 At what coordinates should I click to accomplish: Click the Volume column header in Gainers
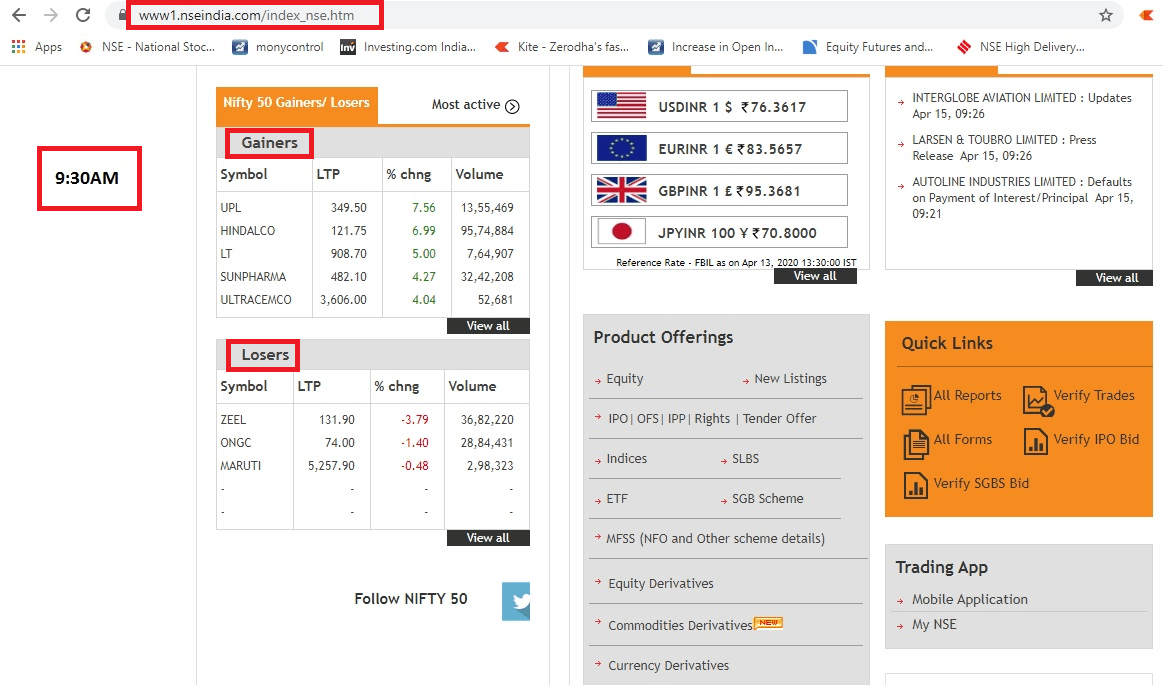pos(479,174)
